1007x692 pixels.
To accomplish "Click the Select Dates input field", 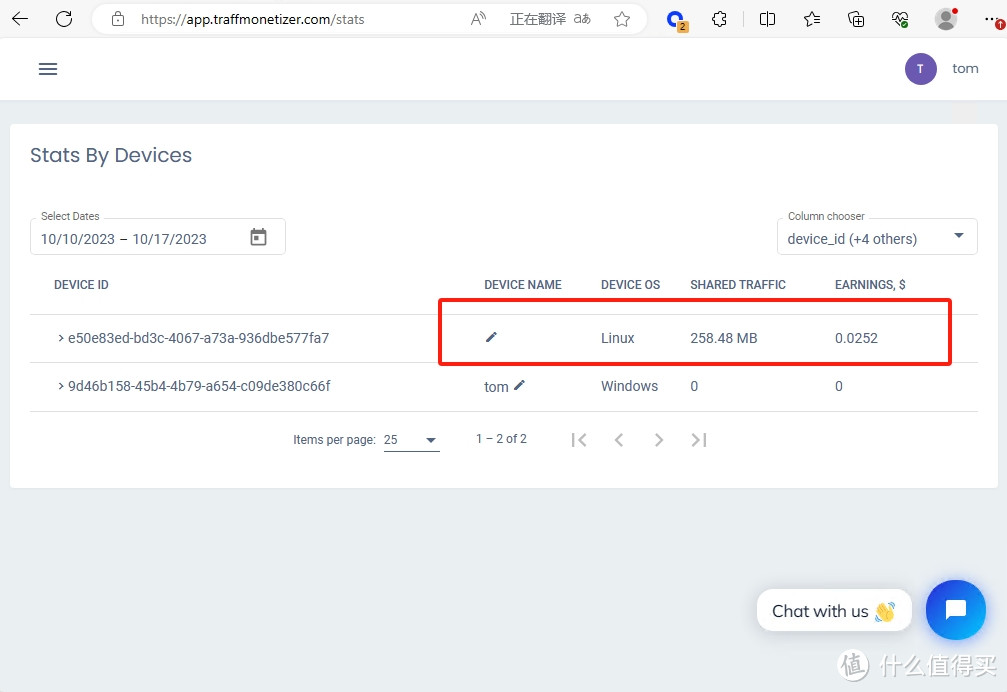I will click(x=140, y=239).
